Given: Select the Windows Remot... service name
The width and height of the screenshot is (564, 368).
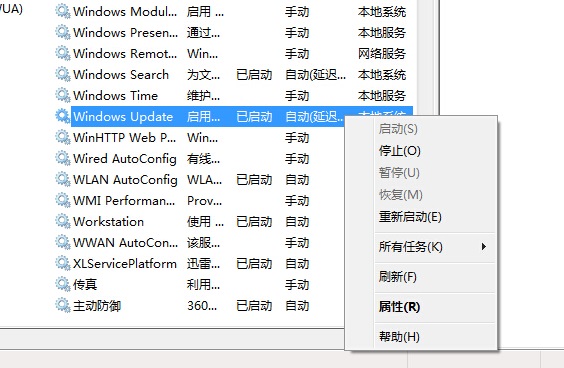Looking at the screenshot, I should coord(125,53).
